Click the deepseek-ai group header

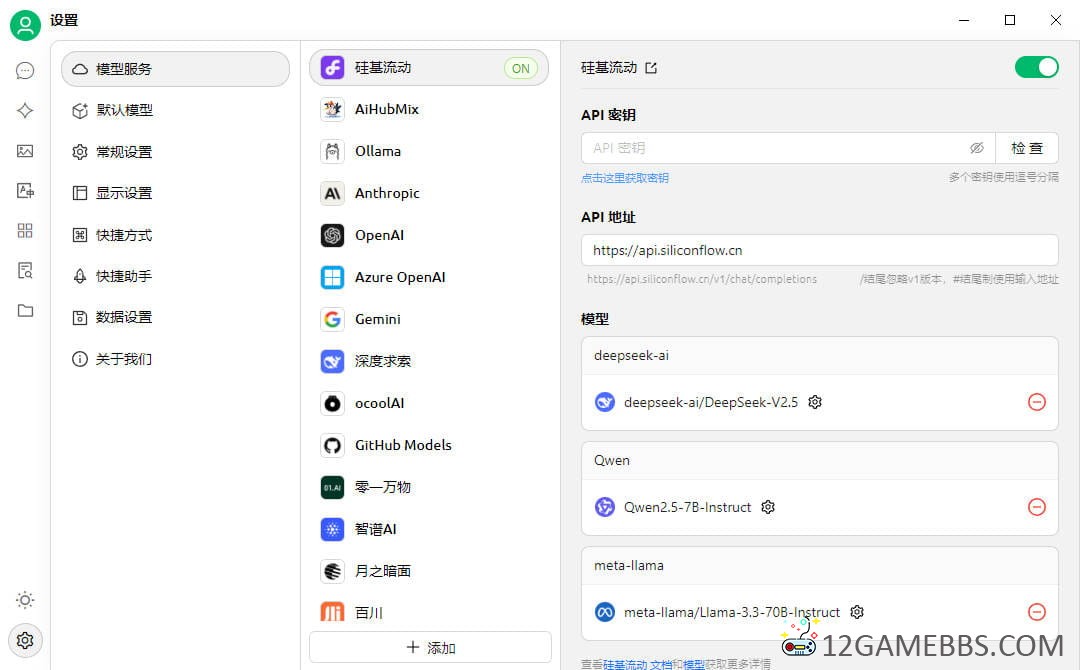(x=820, y=356)
